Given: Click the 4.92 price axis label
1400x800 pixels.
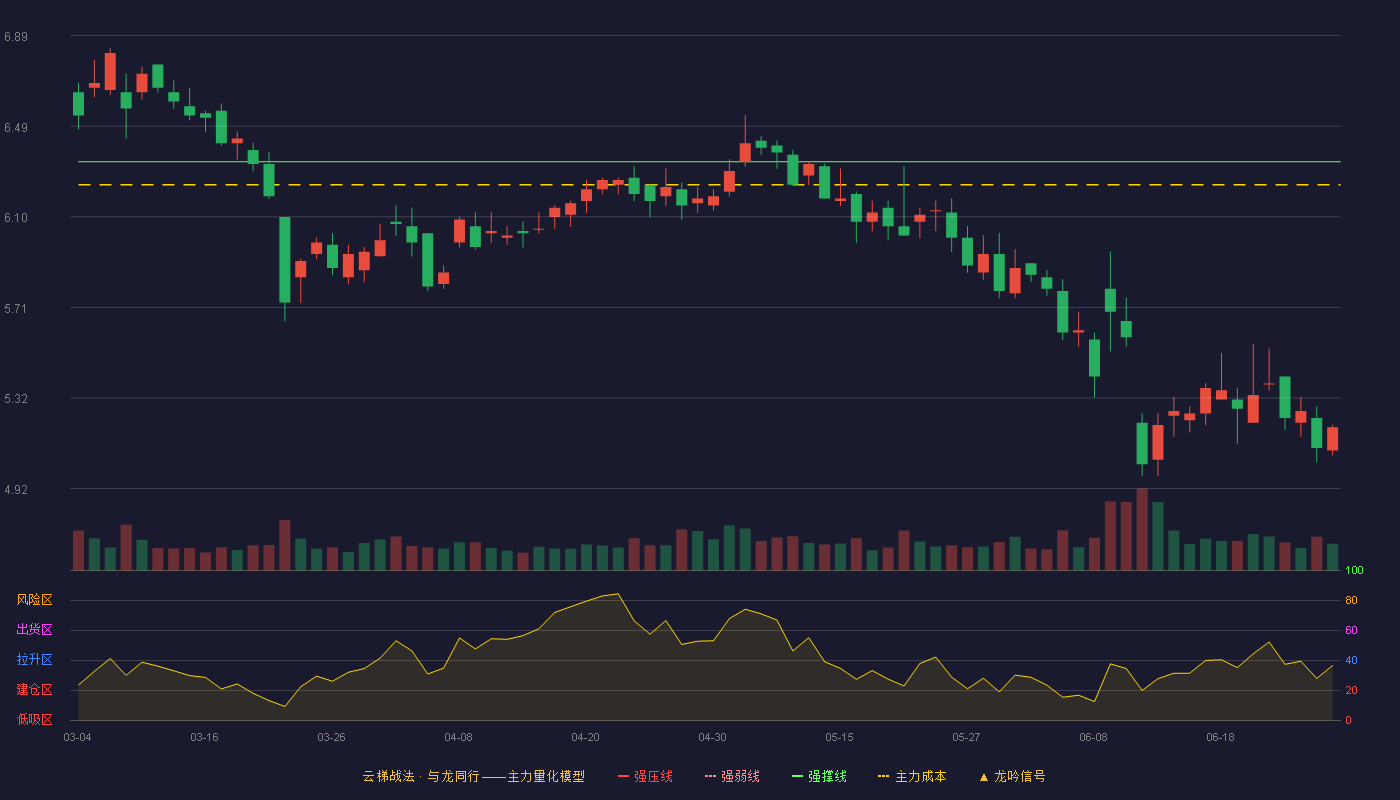Looking at the screenshot, I should click(x=16, y=490).
